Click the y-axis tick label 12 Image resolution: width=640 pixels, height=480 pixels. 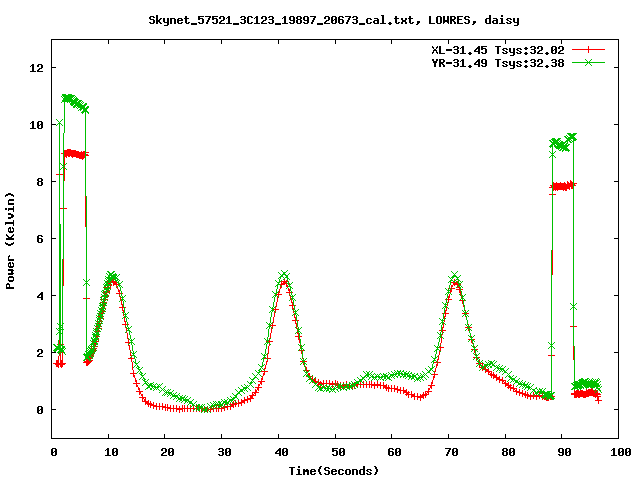point(37,68)
